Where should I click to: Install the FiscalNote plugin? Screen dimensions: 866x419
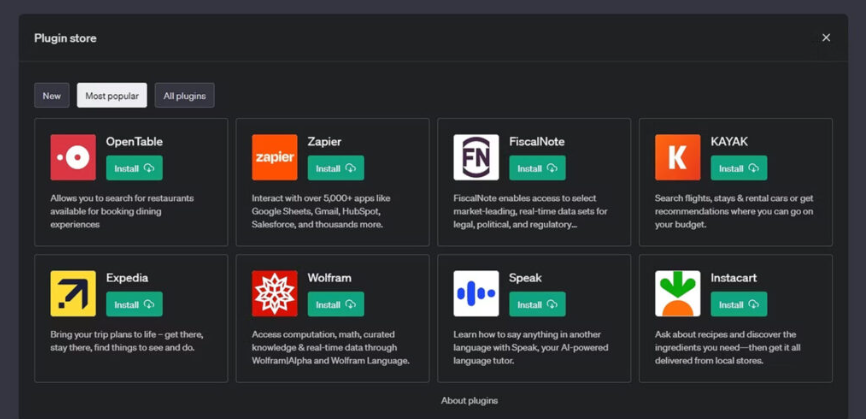(x=537, y=168)
